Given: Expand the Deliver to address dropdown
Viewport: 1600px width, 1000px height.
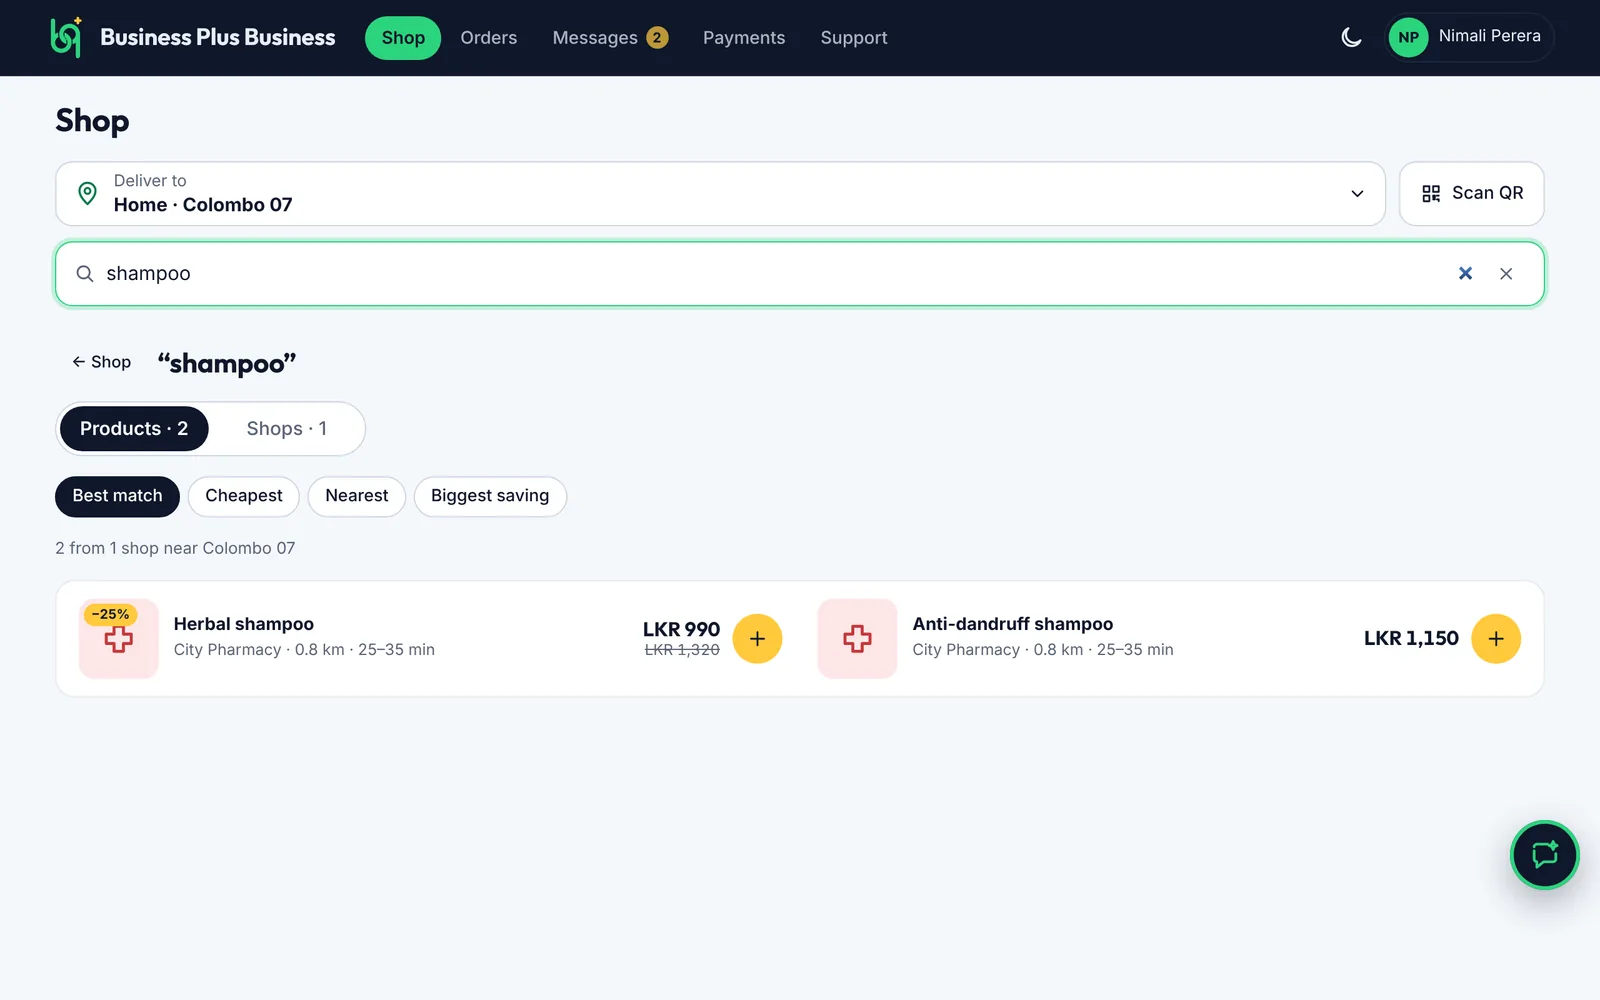Looking at the screenshot, I should (720, 194).
